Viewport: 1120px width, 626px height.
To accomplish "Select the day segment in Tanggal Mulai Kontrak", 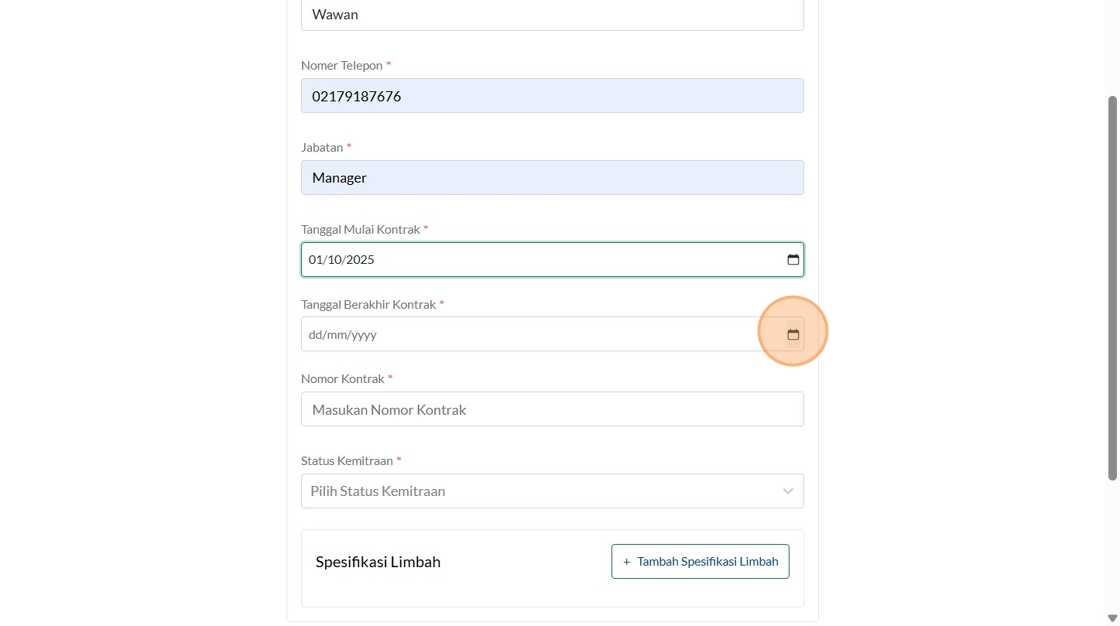I will [315, 260].
